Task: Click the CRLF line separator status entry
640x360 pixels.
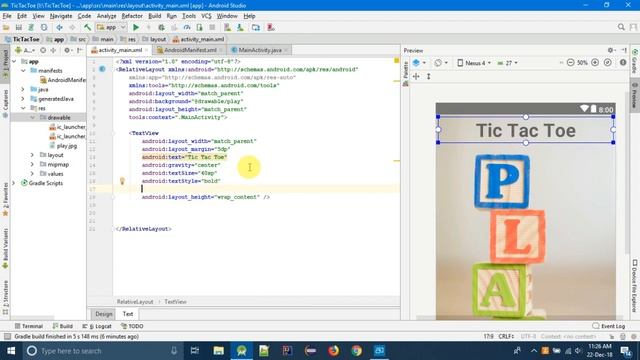Action: click(506, 336)
